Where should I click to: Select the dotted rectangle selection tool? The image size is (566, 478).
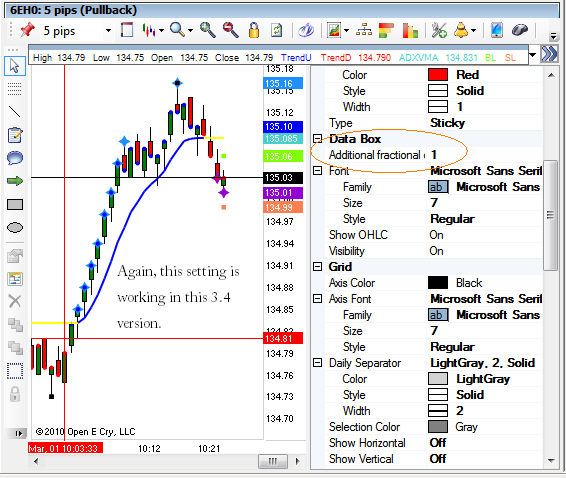tap(15, 371)
